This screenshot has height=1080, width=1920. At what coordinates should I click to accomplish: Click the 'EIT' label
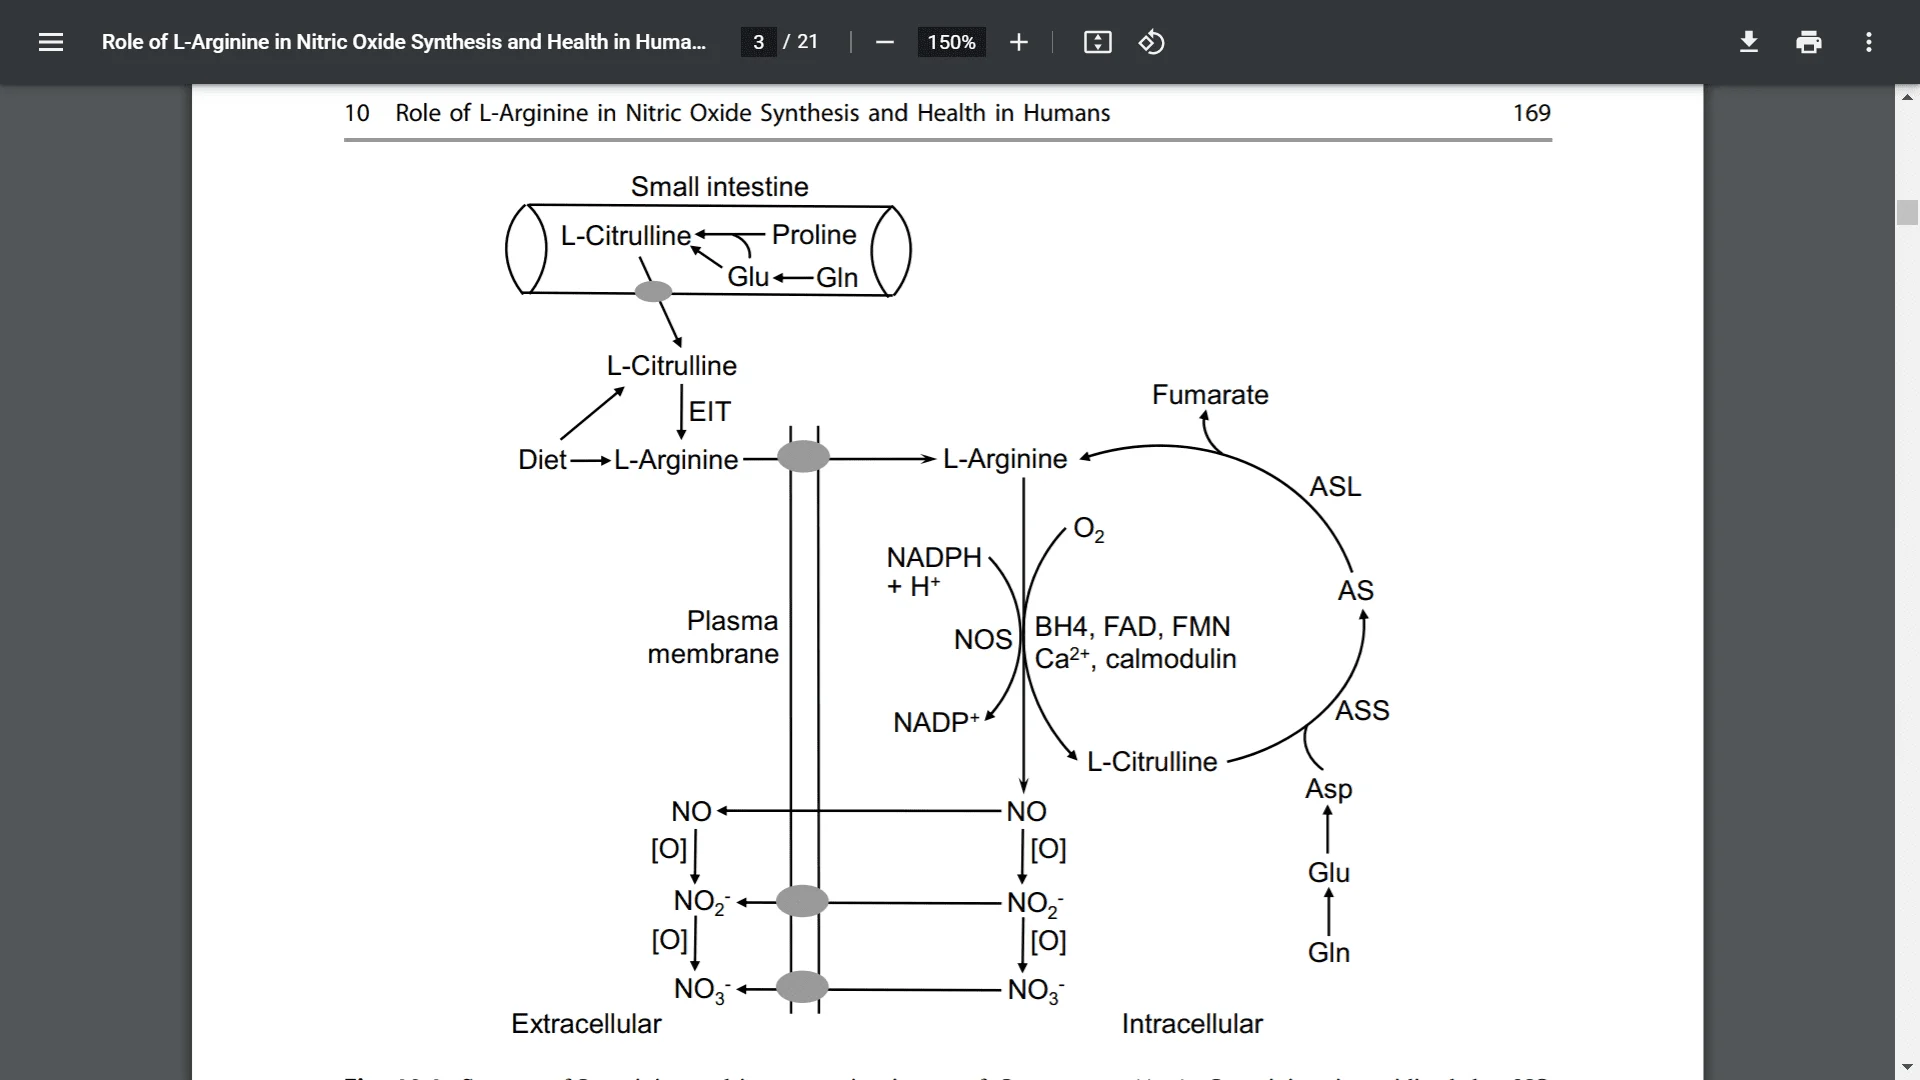709,412
